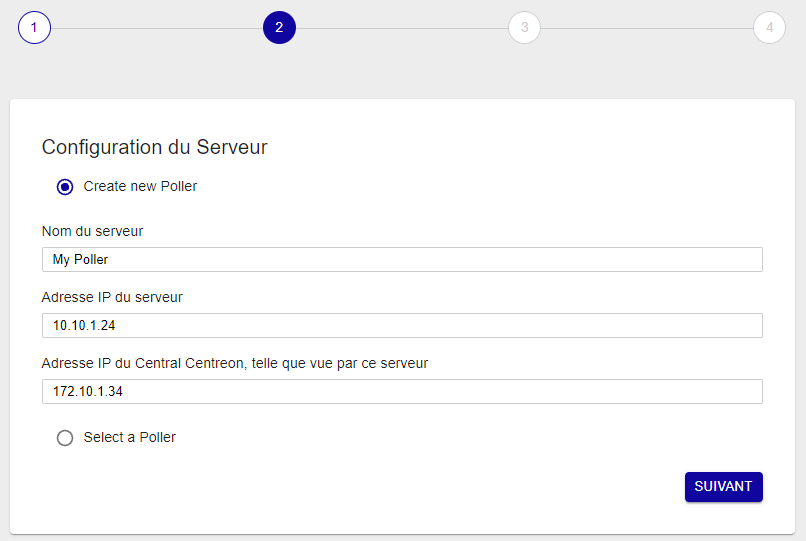Viewport: 806px width, 541px height.
Task: Focus the Nom du serveur input field
Action: tap(402, 260)
